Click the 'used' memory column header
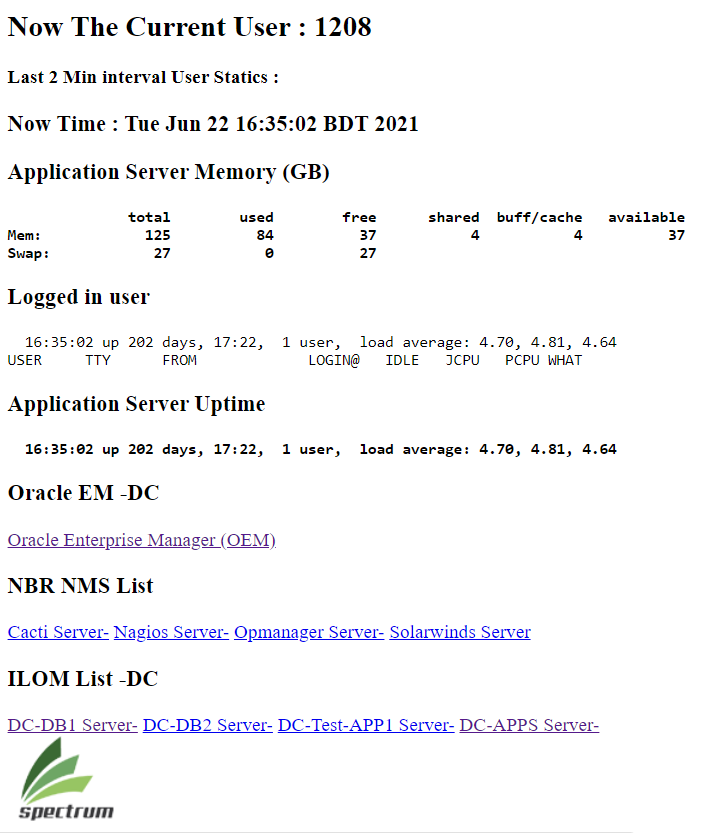This screenshot has width=721, height=833. (257, 217)
